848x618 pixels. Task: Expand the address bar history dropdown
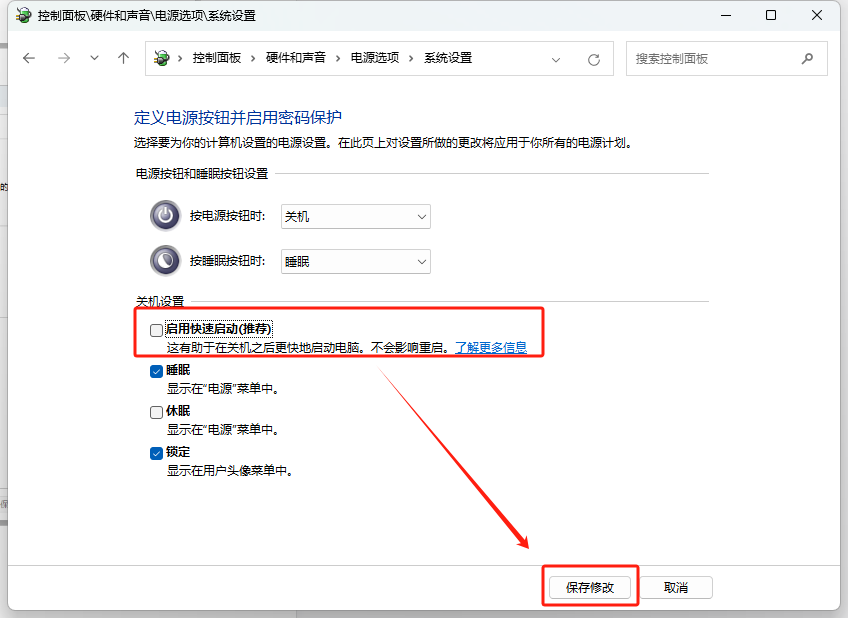(557, 59)
